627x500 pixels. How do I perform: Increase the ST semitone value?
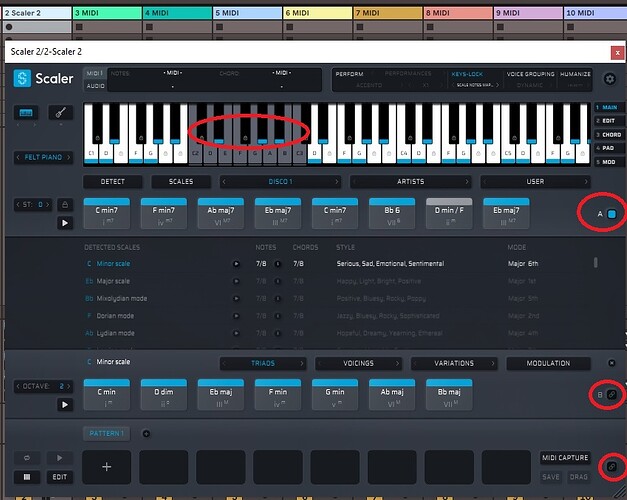coord(48,205)
